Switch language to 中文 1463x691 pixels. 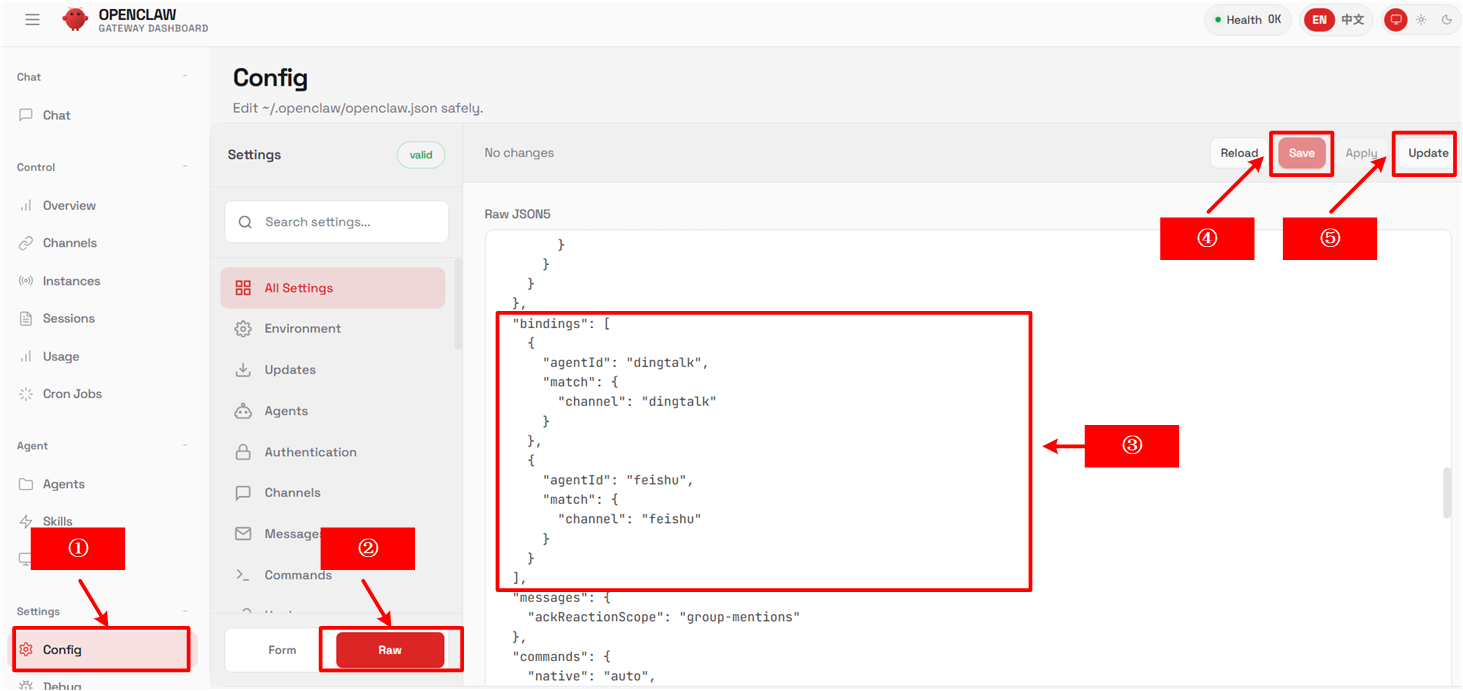pyautogui.click(x=1352, y=20)
